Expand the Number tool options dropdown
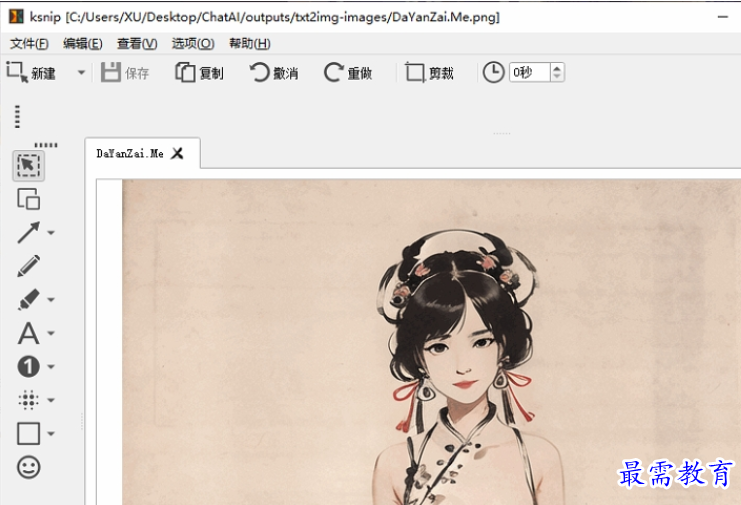Screen dimensions: 741x505 pyautogui.click(x=51, y=367)
